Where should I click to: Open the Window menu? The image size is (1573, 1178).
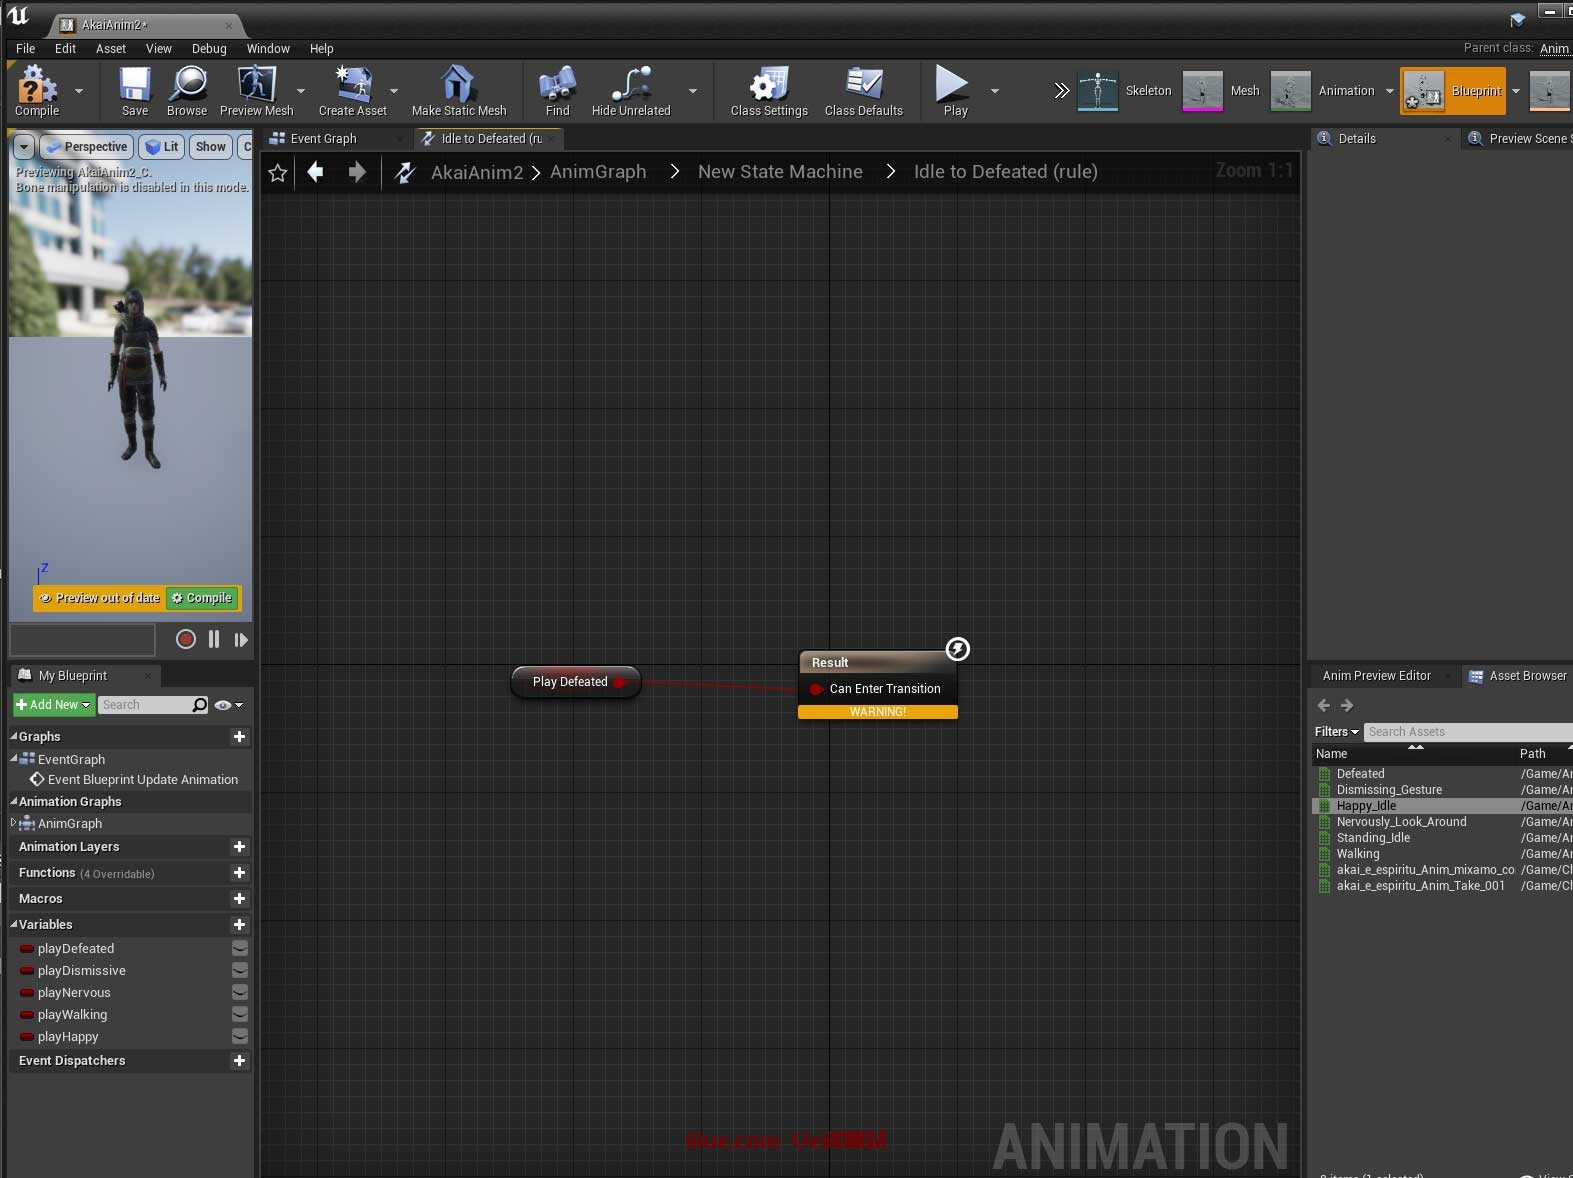click(x=268, y=48)
